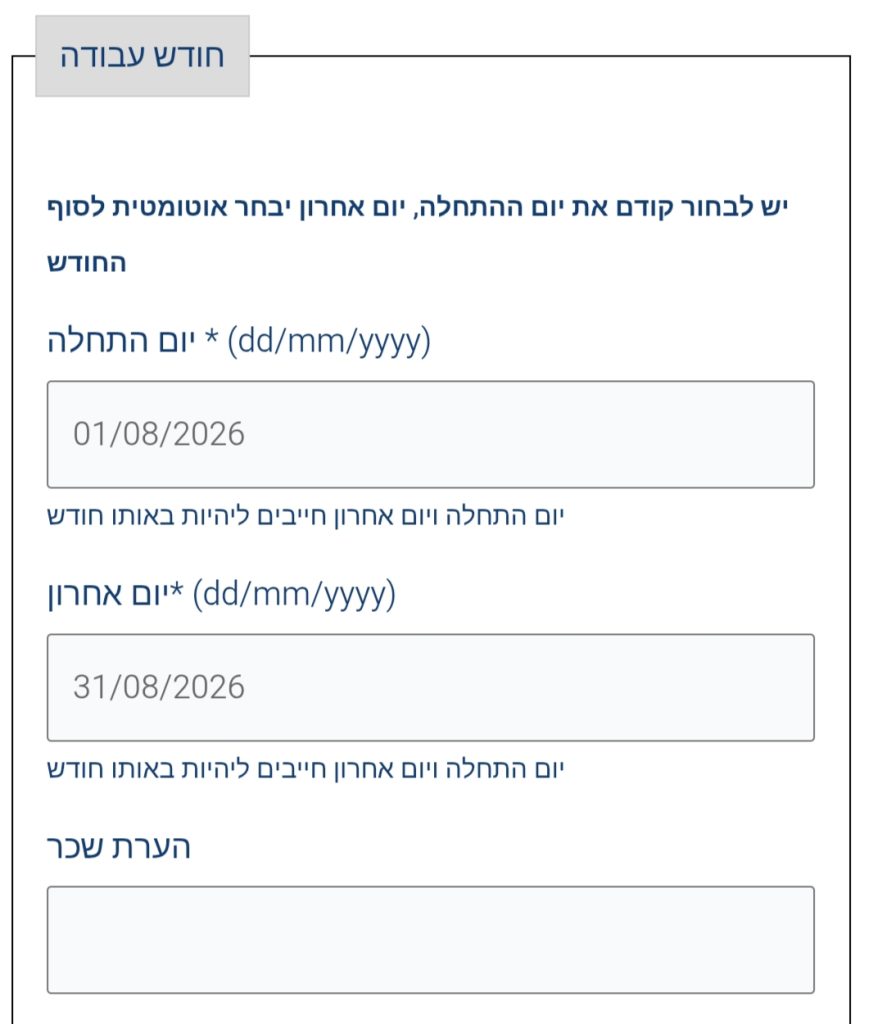Screen dimensions: 873x1024
Task: Select day 01 in the start date
Action: pos(87,434)
